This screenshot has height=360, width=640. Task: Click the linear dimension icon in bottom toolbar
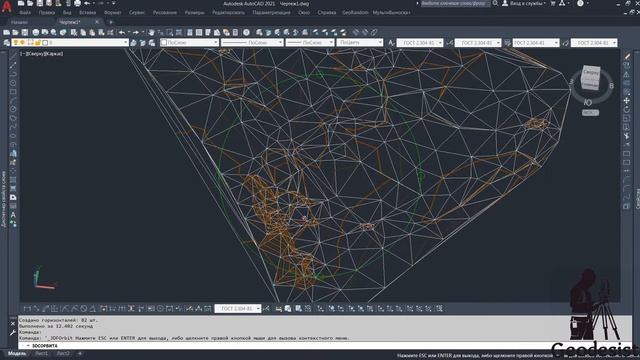pos(27,309)
